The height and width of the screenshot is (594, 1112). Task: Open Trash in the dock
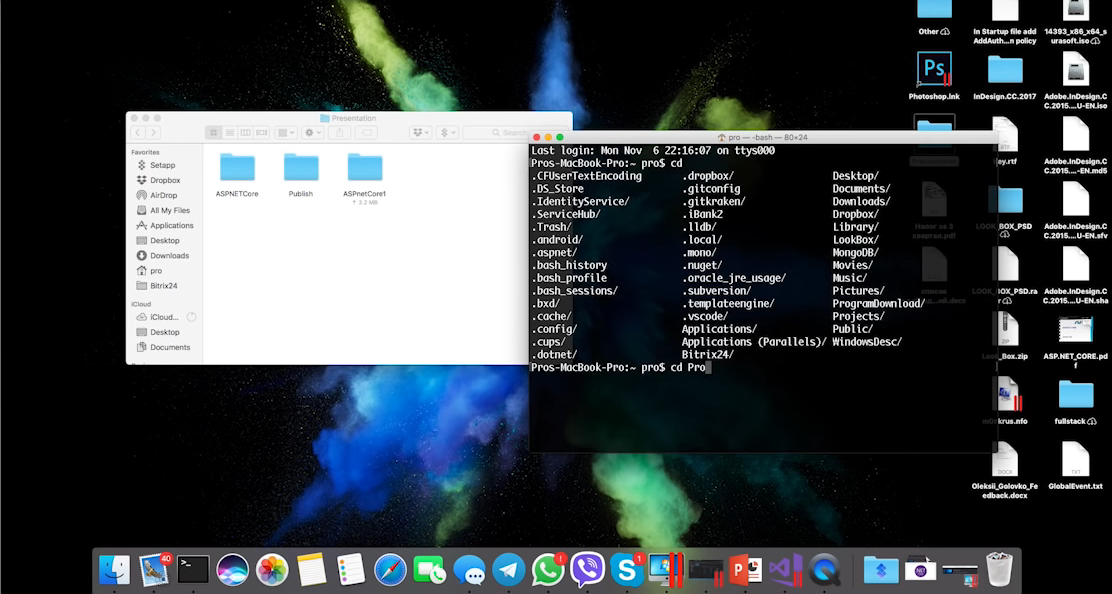pos(999,569)
